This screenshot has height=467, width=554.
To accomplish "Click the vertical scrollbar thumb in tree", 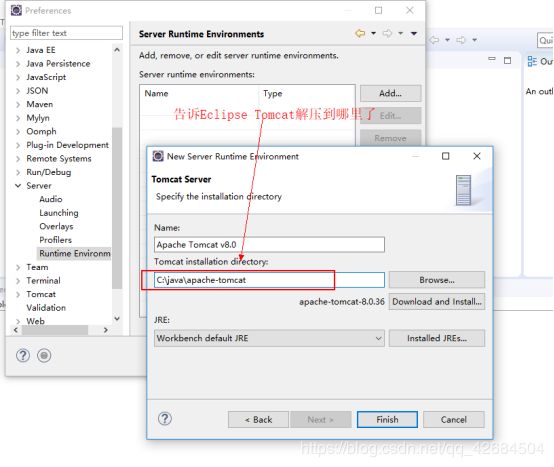I will tap(117, 208).
